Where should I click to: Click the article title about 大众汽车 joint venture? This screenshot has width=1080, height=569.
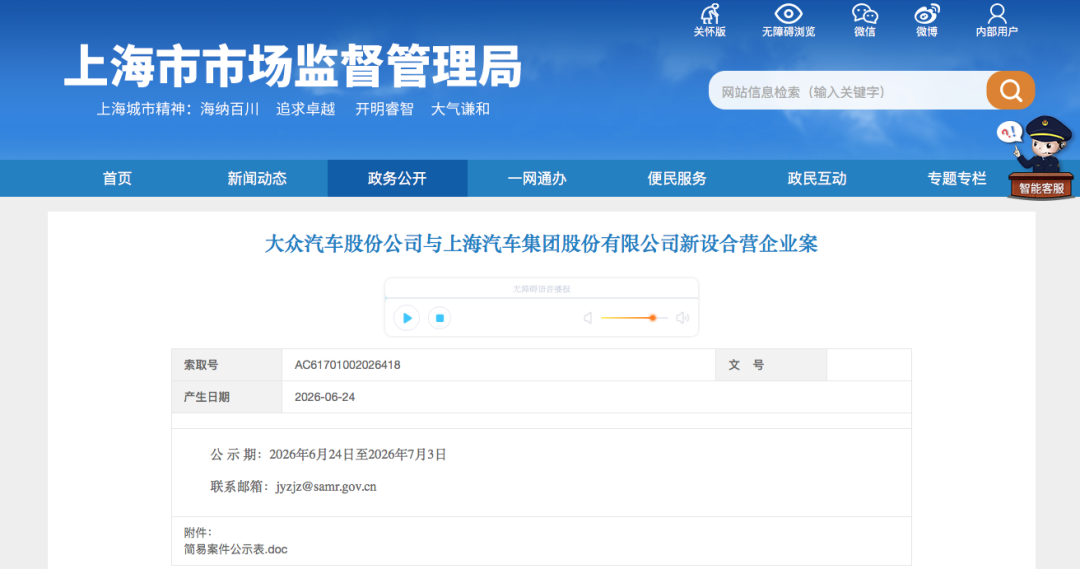pyautogui.click(x=541, y=244)
